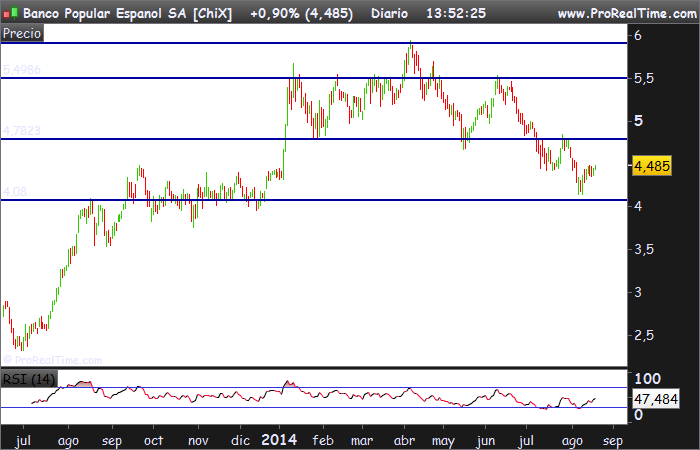Click the nov label on time axis
This screenshot has width=700, height=450.
(x=198, y=441)
